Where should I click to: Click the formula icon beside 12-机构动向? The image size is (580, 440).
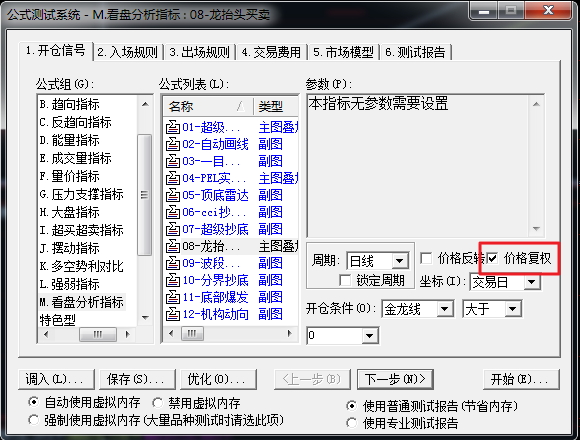[172, 314]
